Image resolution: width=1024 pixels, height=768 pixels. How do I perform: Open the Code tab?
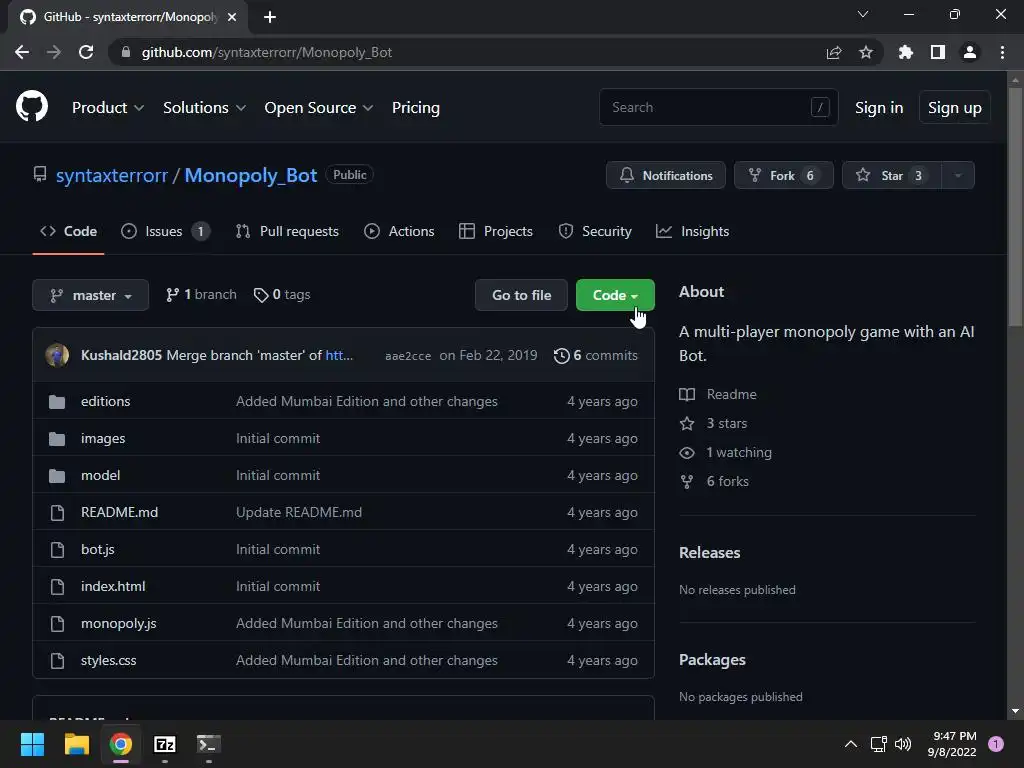click(69, 231)
